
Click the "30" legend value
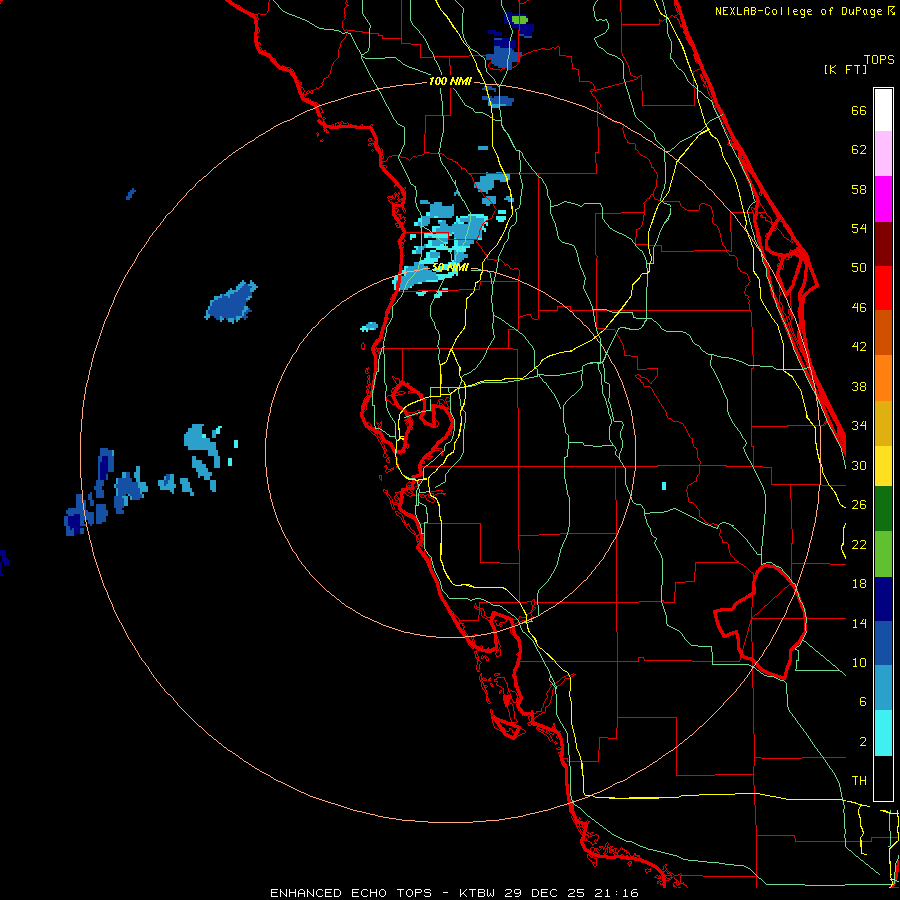(x=859, y=465)
